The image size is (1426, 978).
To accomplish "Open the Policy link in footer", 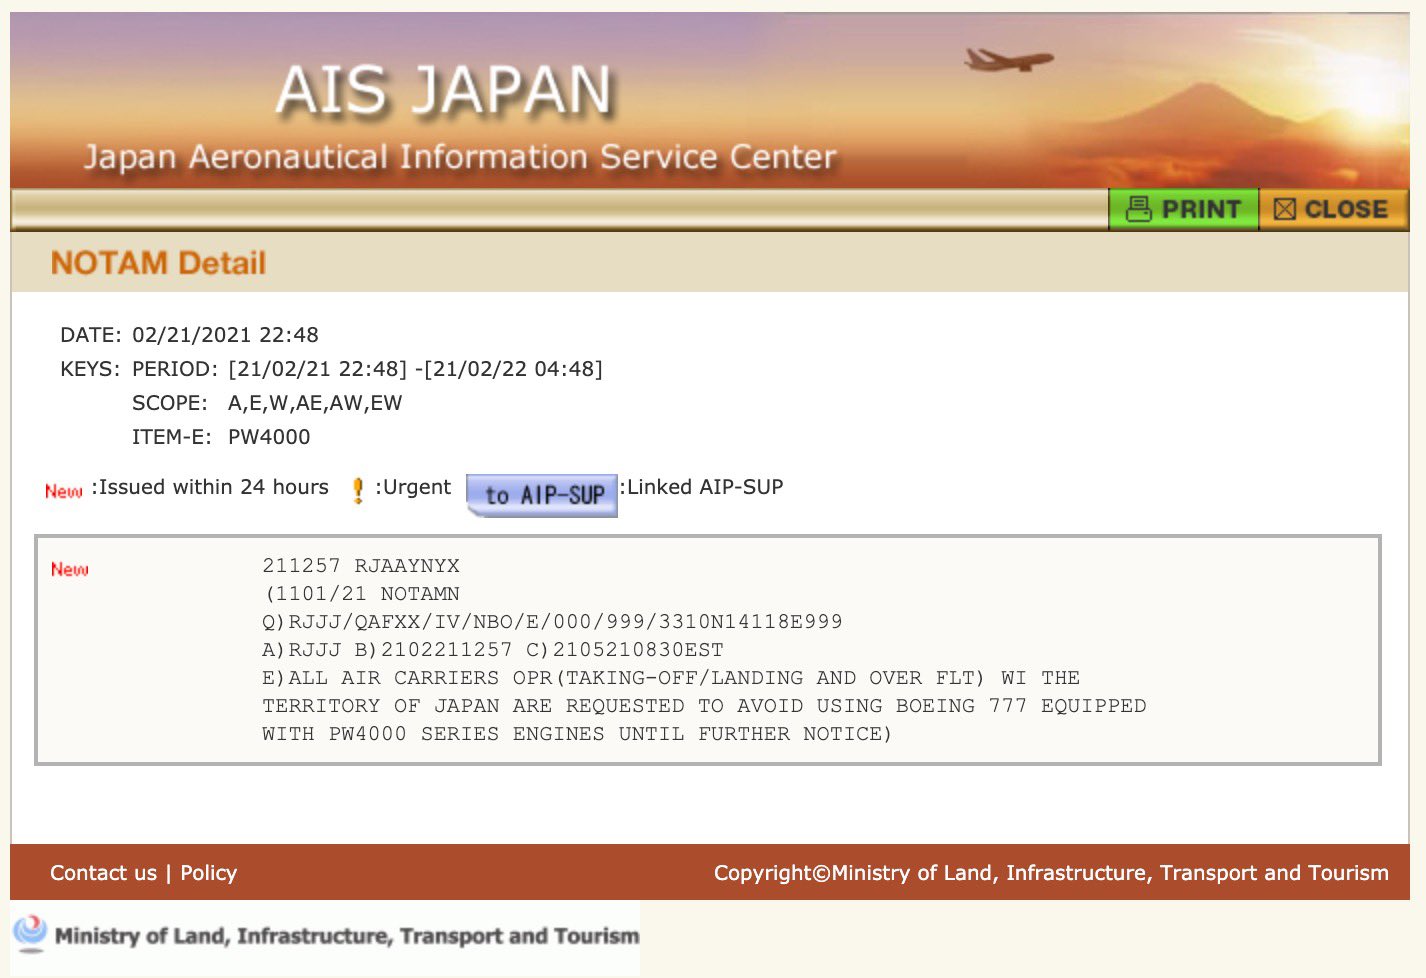I will [x=209, y=873].
